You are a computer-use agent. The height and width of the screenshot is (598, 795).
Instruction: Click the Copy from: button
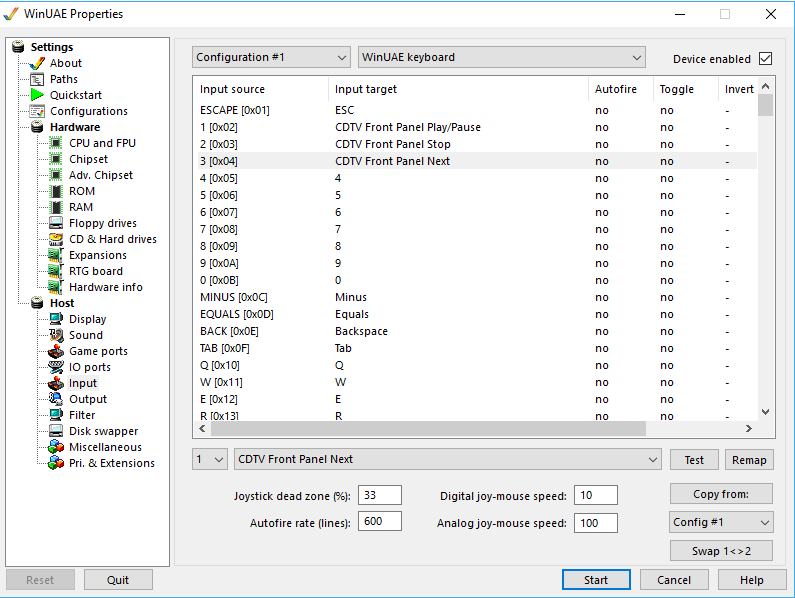click(721, 494)
